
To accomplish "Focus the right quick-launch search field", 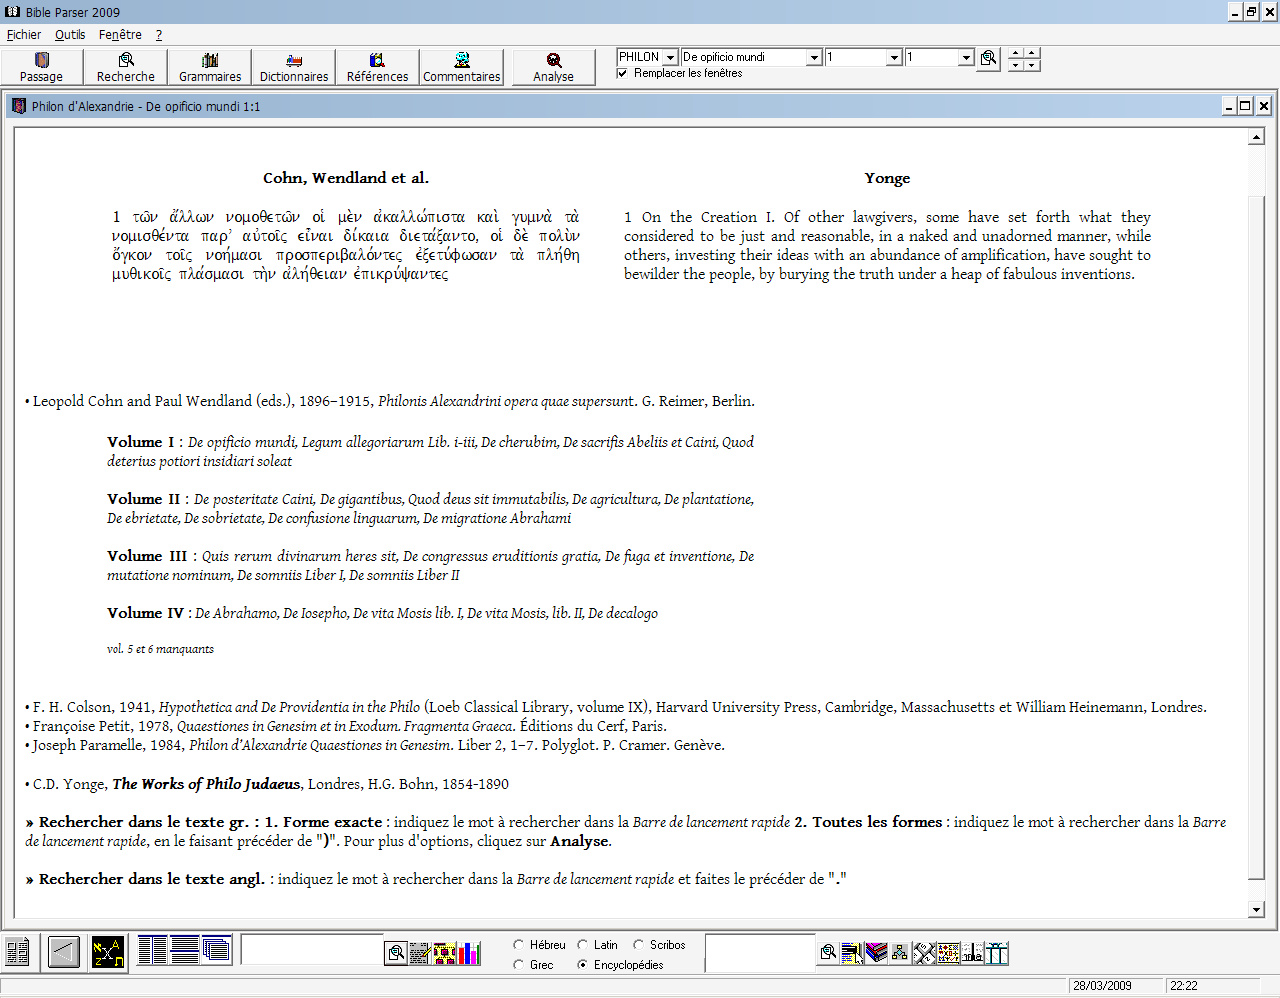I will (760, 952).
